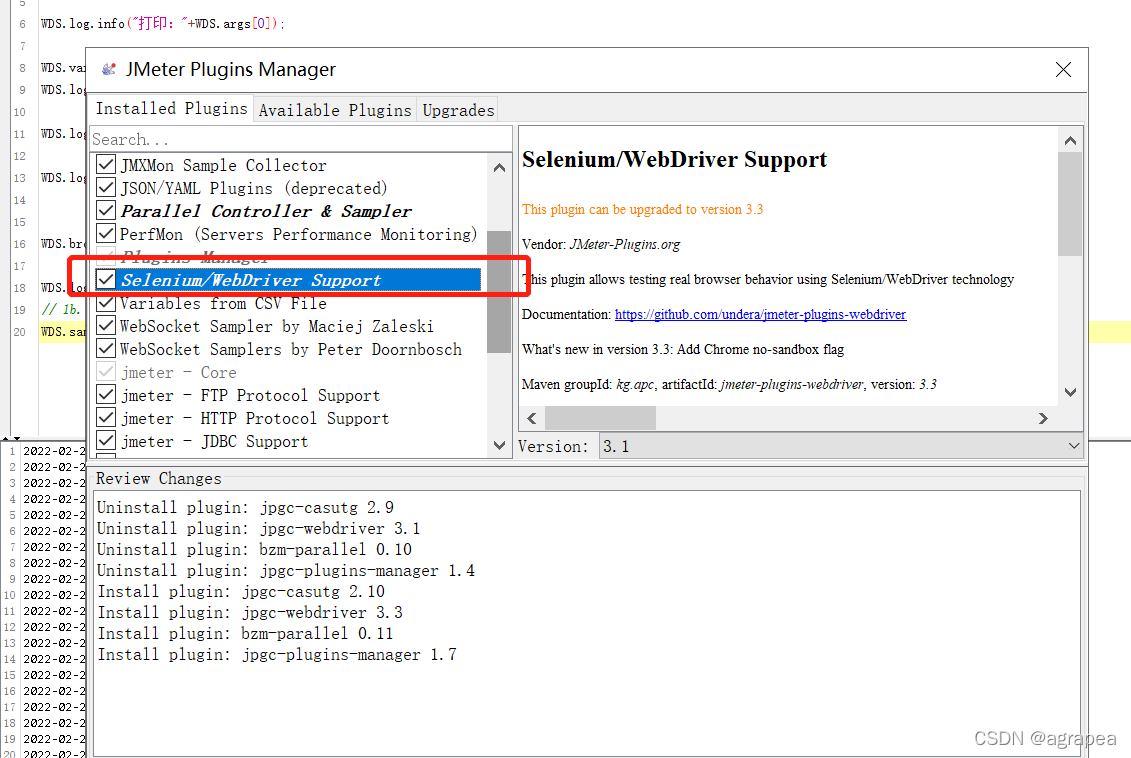Uncheck JMXMon Sample Collector checkbox
Image resolution: width=1131 pixels, height=758 pixels.
click(x=106, y=164)
